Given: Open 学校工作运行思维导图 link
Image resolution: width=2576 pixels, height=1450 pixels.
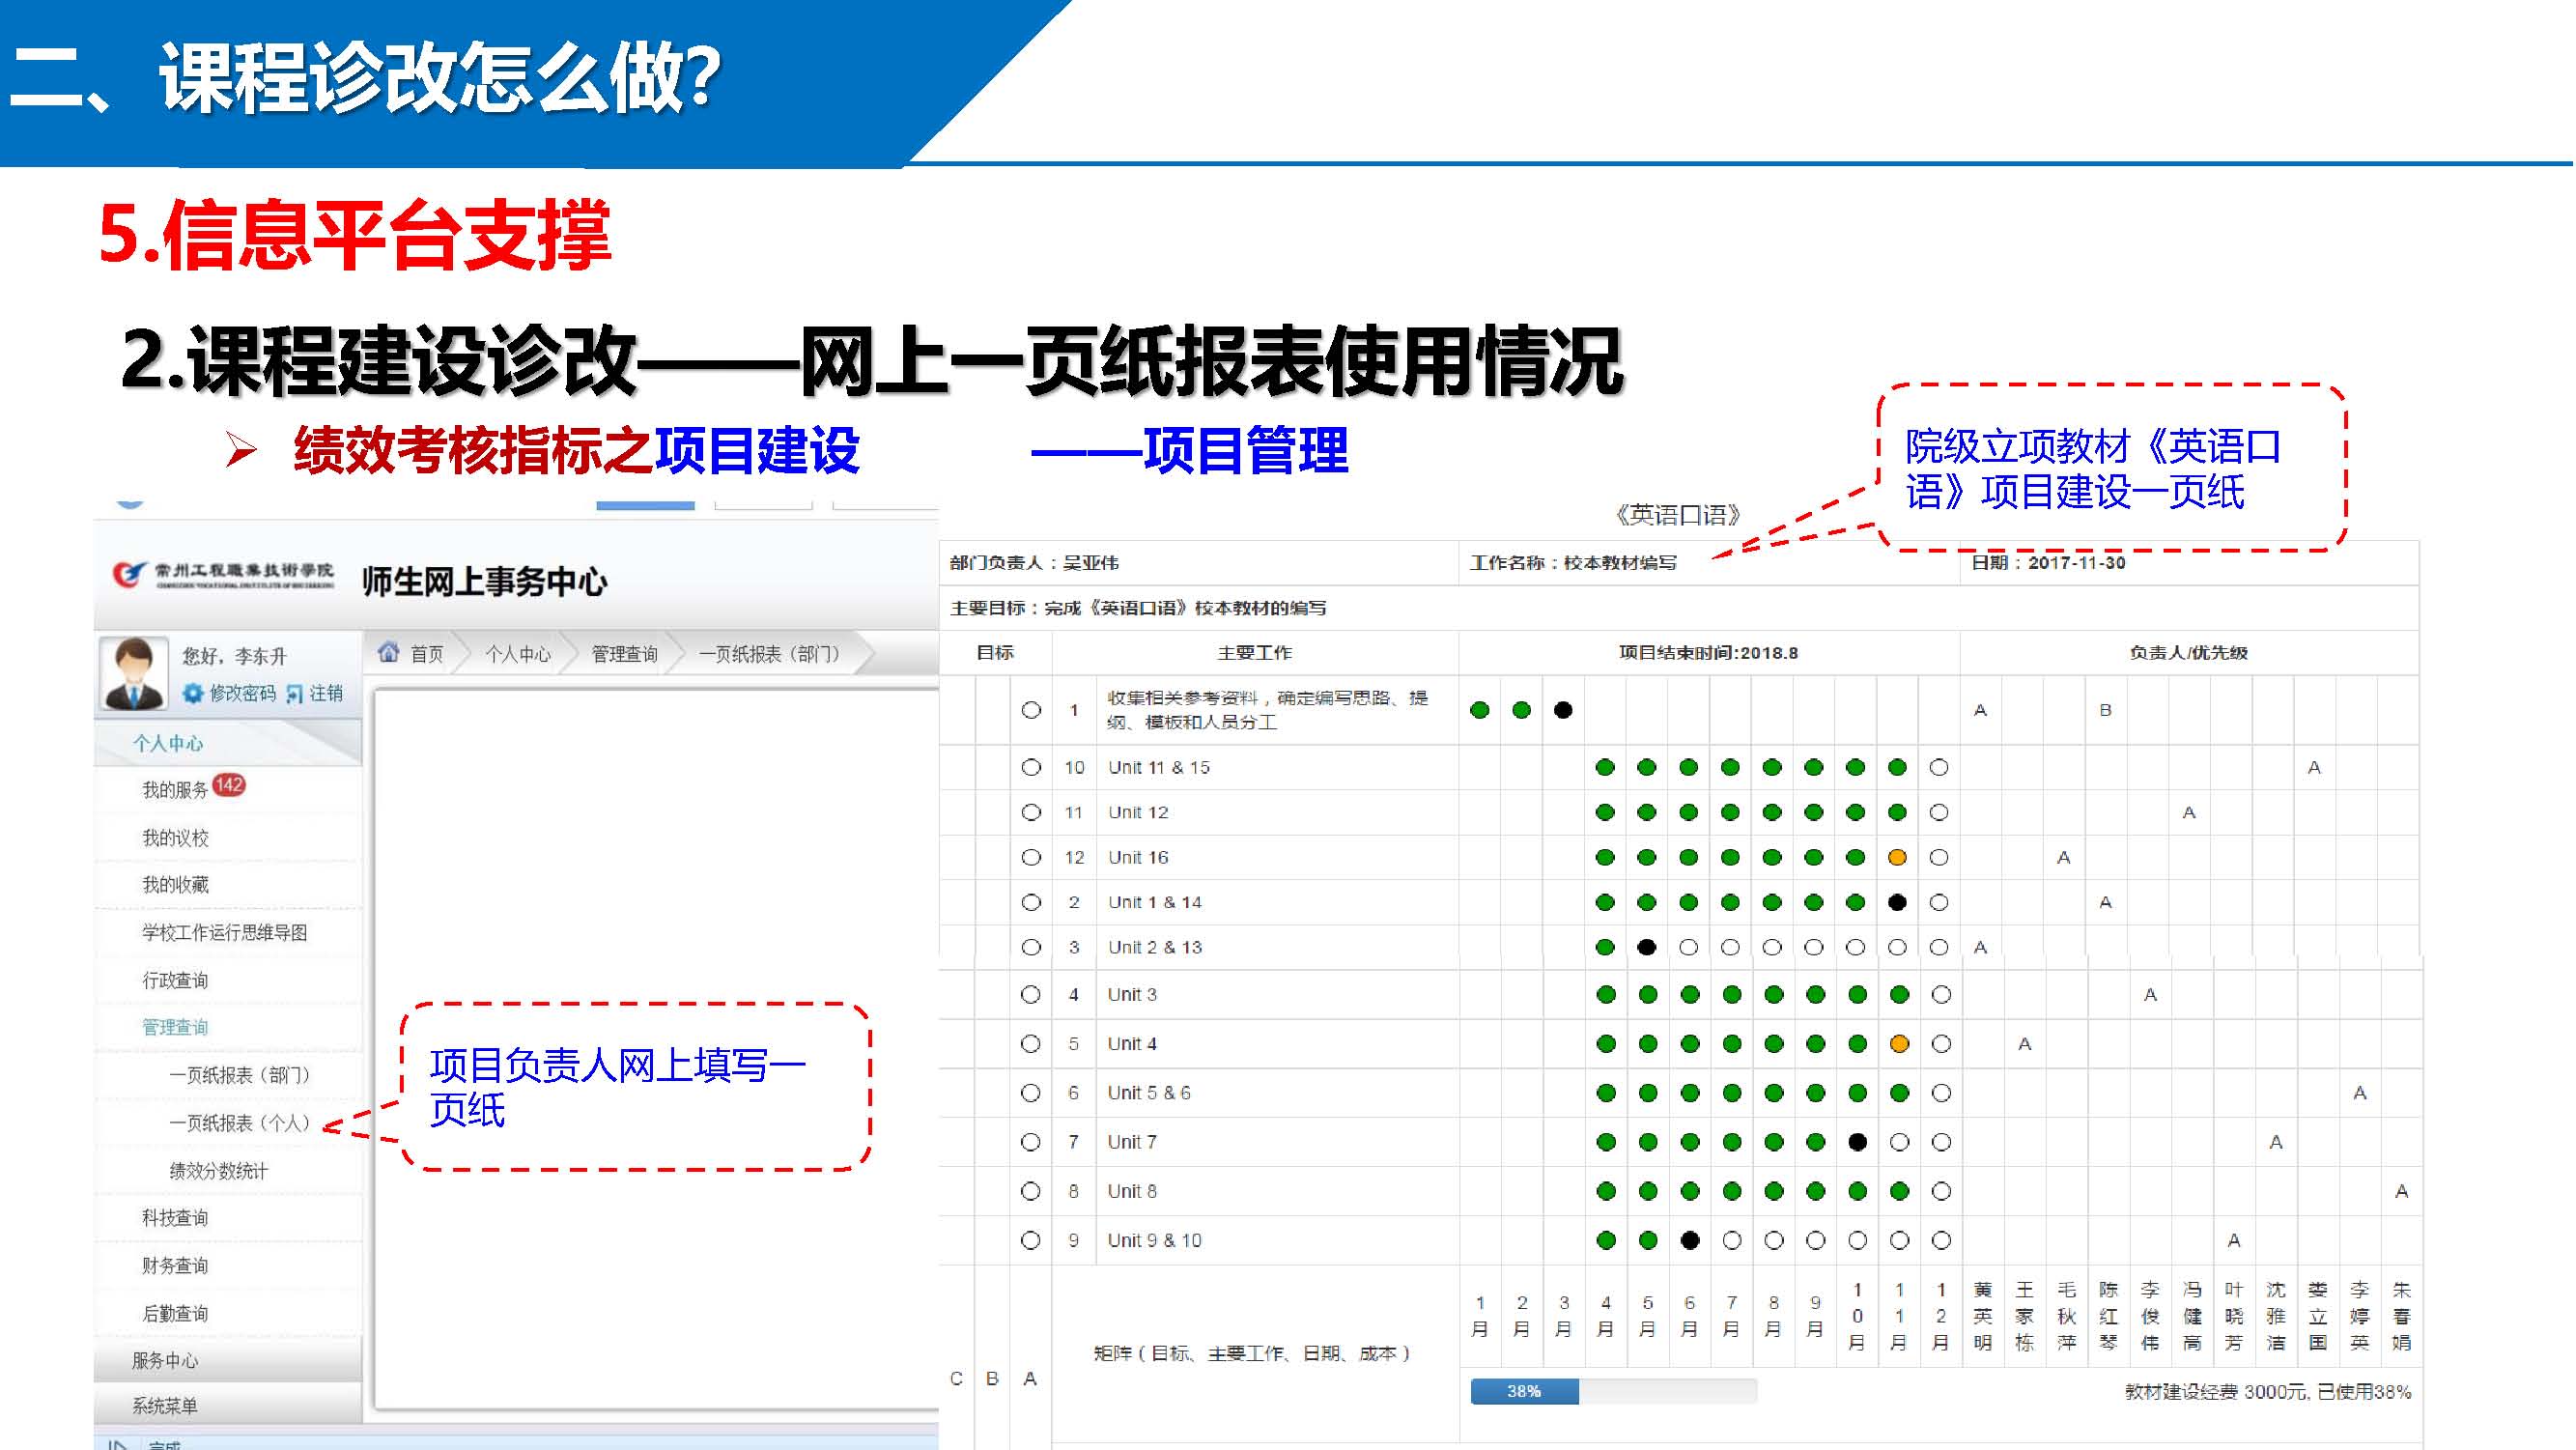Looking at the screenshot, I should 224,932.
